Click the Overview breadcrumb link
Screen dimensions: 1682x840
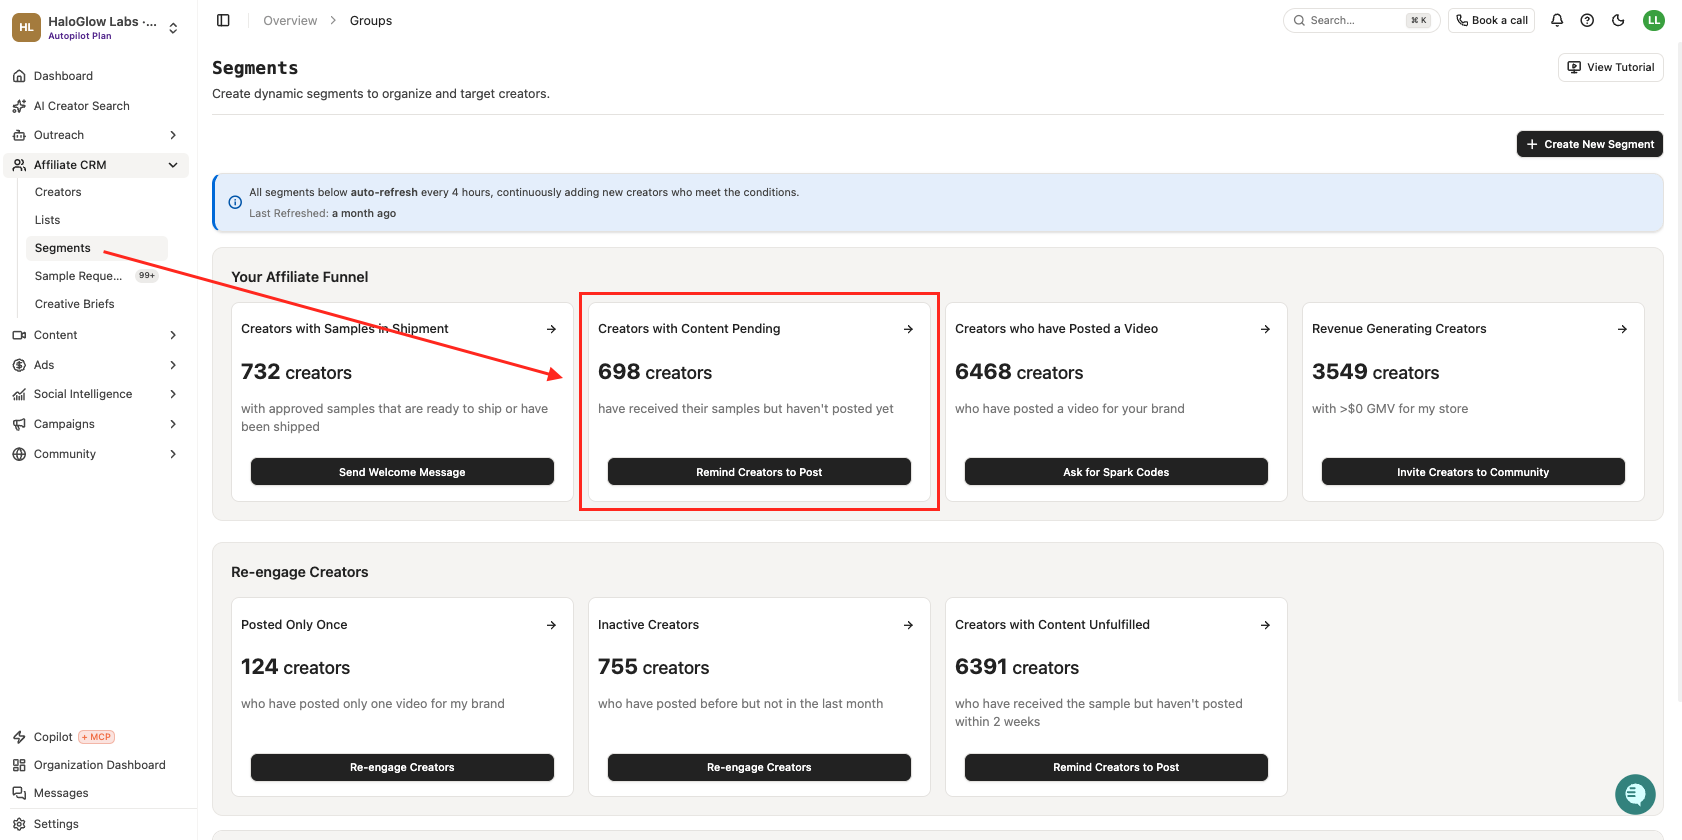pos(290,20)
